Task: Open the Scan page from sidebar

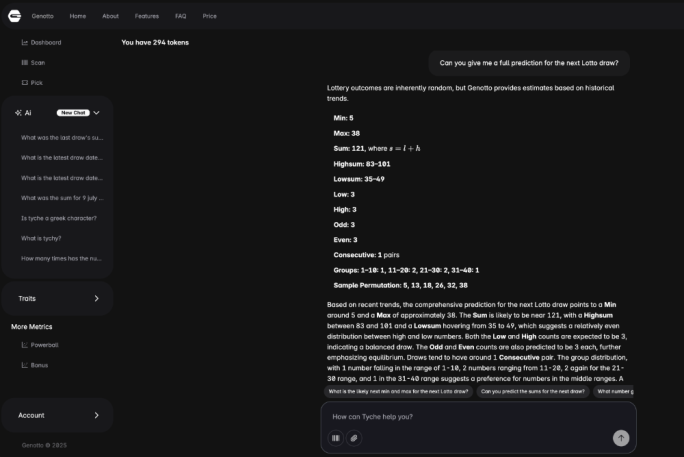Action: point(38,62)
